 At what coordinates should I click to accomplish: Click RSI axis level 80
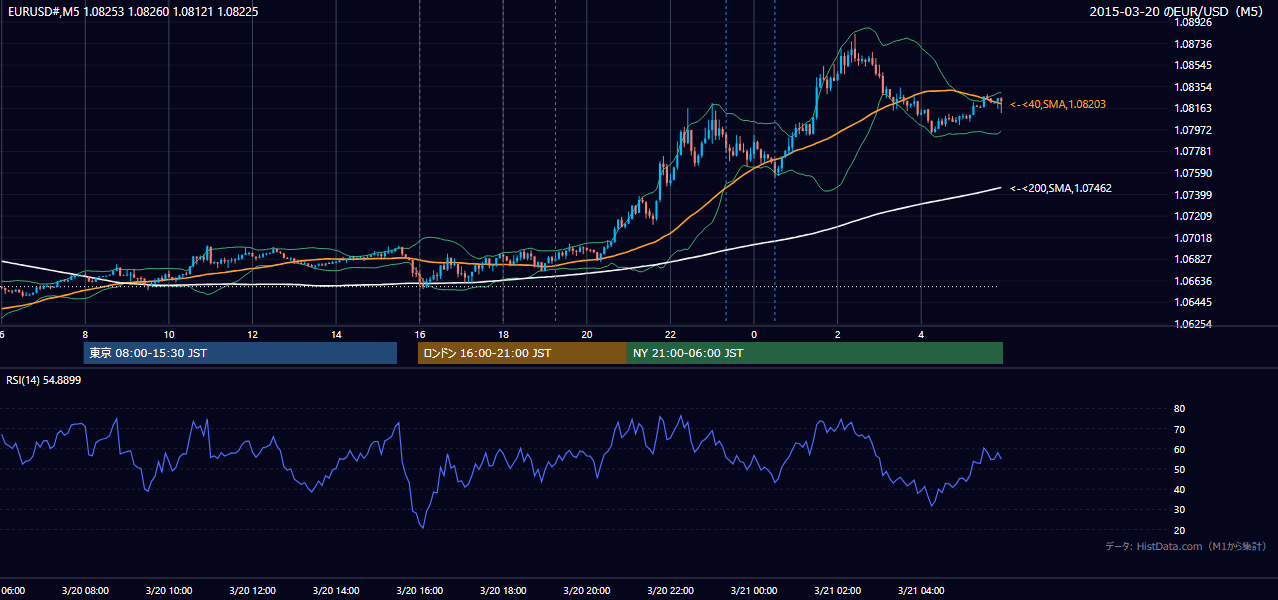tap(1179, 409)
